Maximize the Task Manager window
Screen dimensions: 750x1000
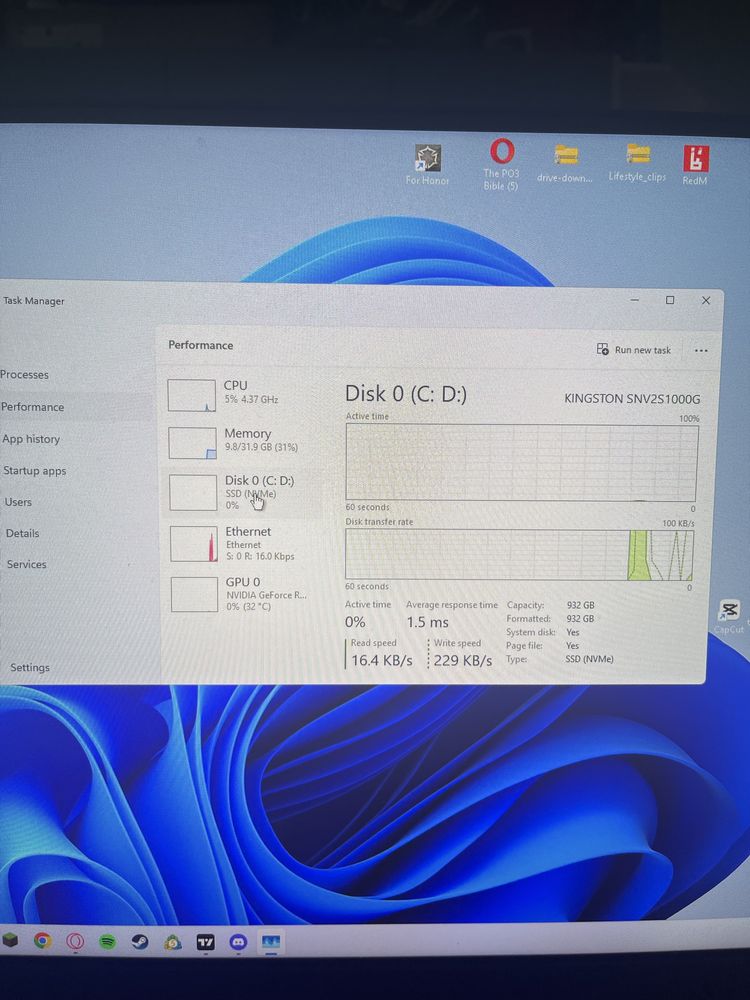point(670,300)
